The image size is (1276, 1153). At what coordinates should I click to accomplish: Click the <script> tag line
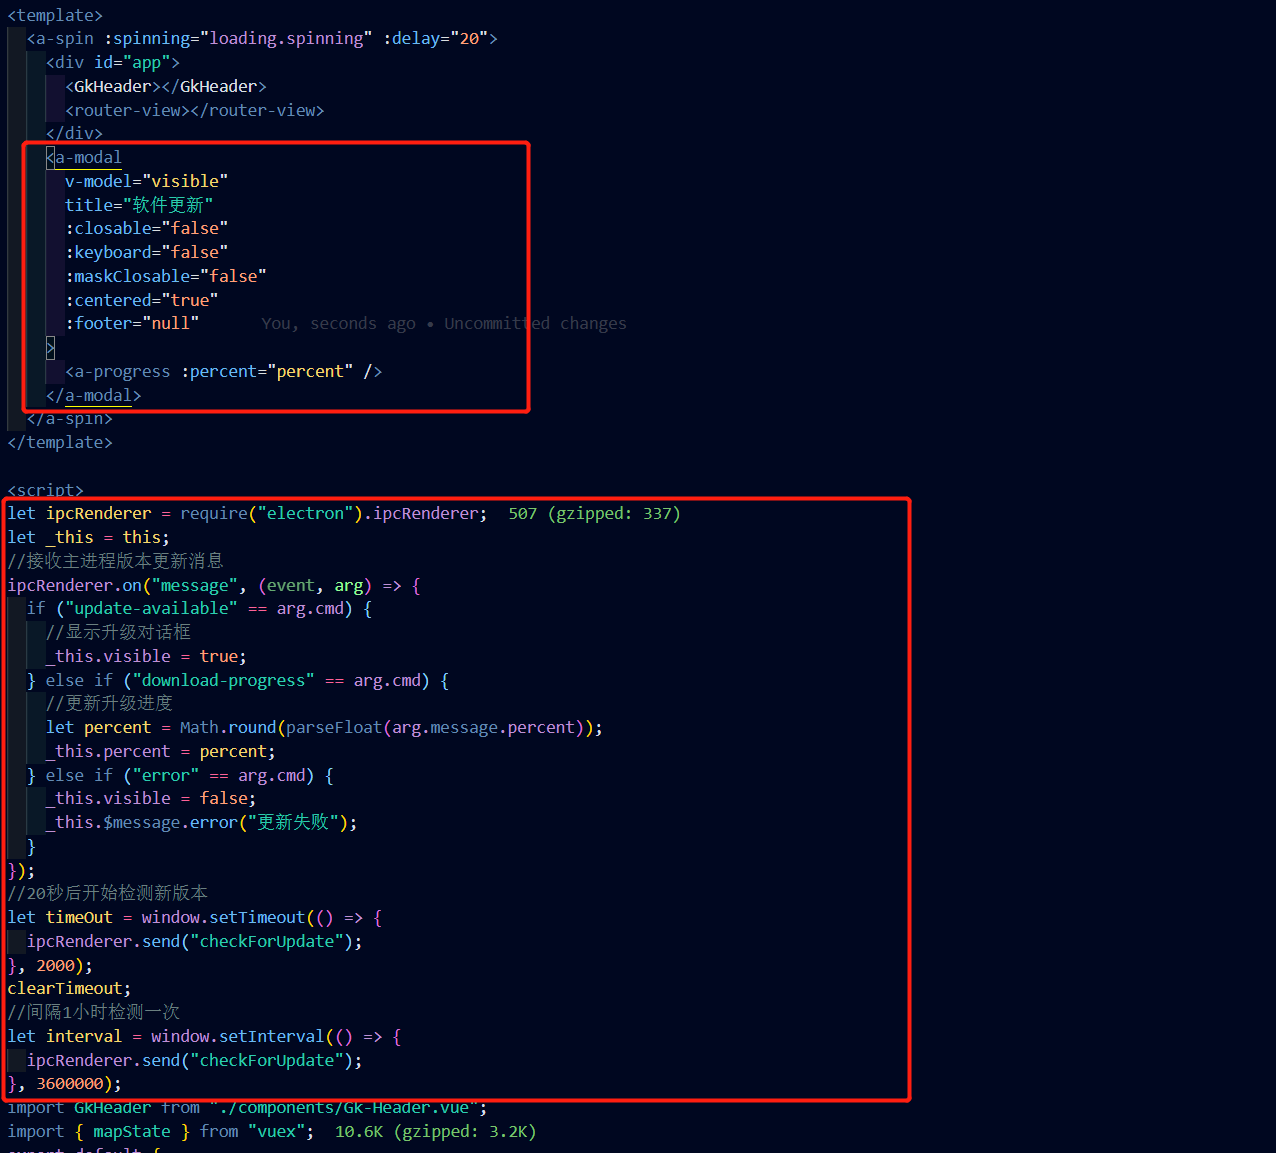point(46,490)
